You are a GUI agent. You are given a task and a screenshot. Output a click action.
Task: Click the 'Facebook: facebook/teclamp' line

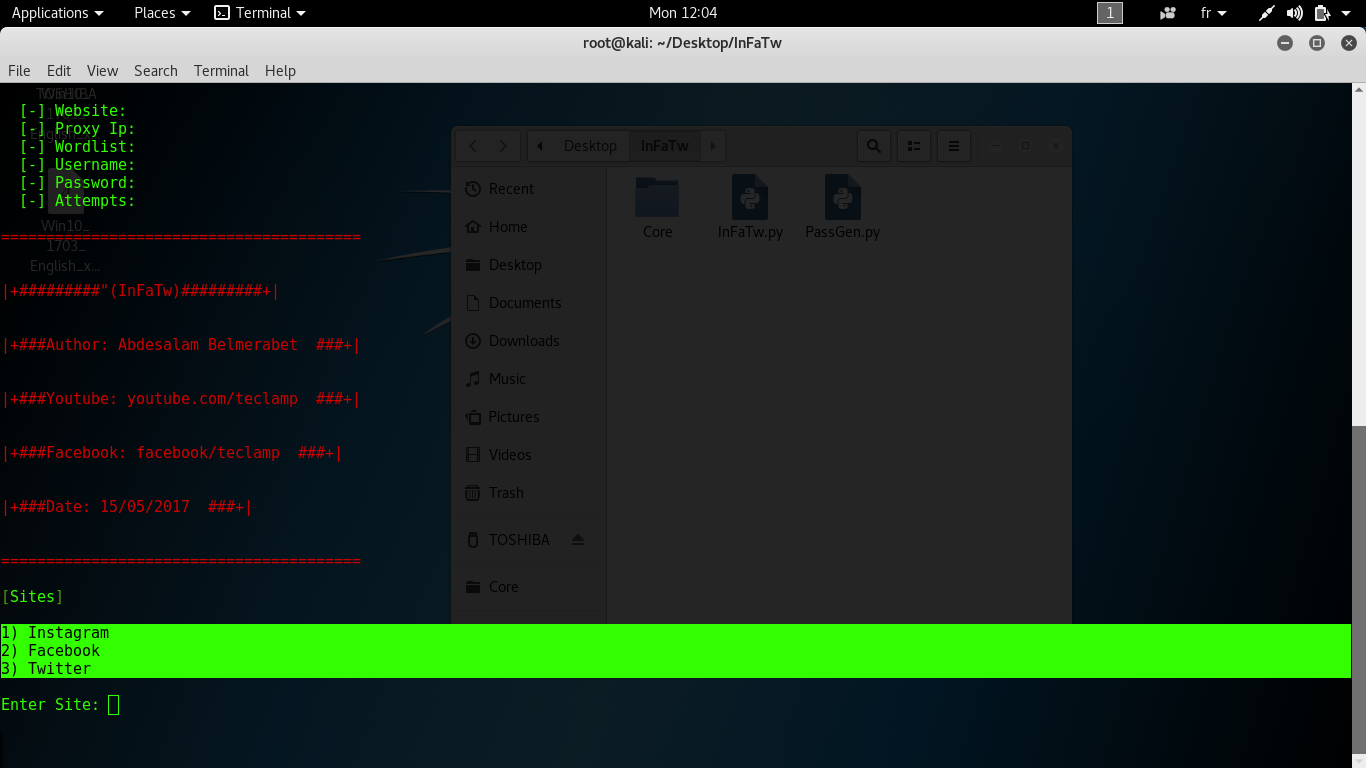(x=172, y=453)
